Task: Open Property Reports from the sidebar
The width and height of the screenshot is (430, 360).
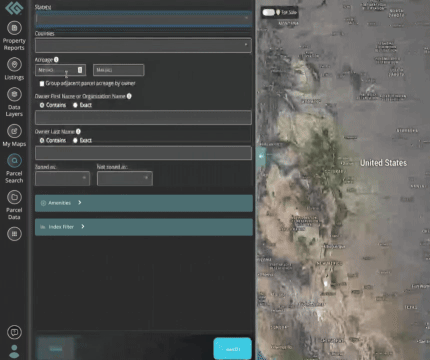Action: (14, 36)
